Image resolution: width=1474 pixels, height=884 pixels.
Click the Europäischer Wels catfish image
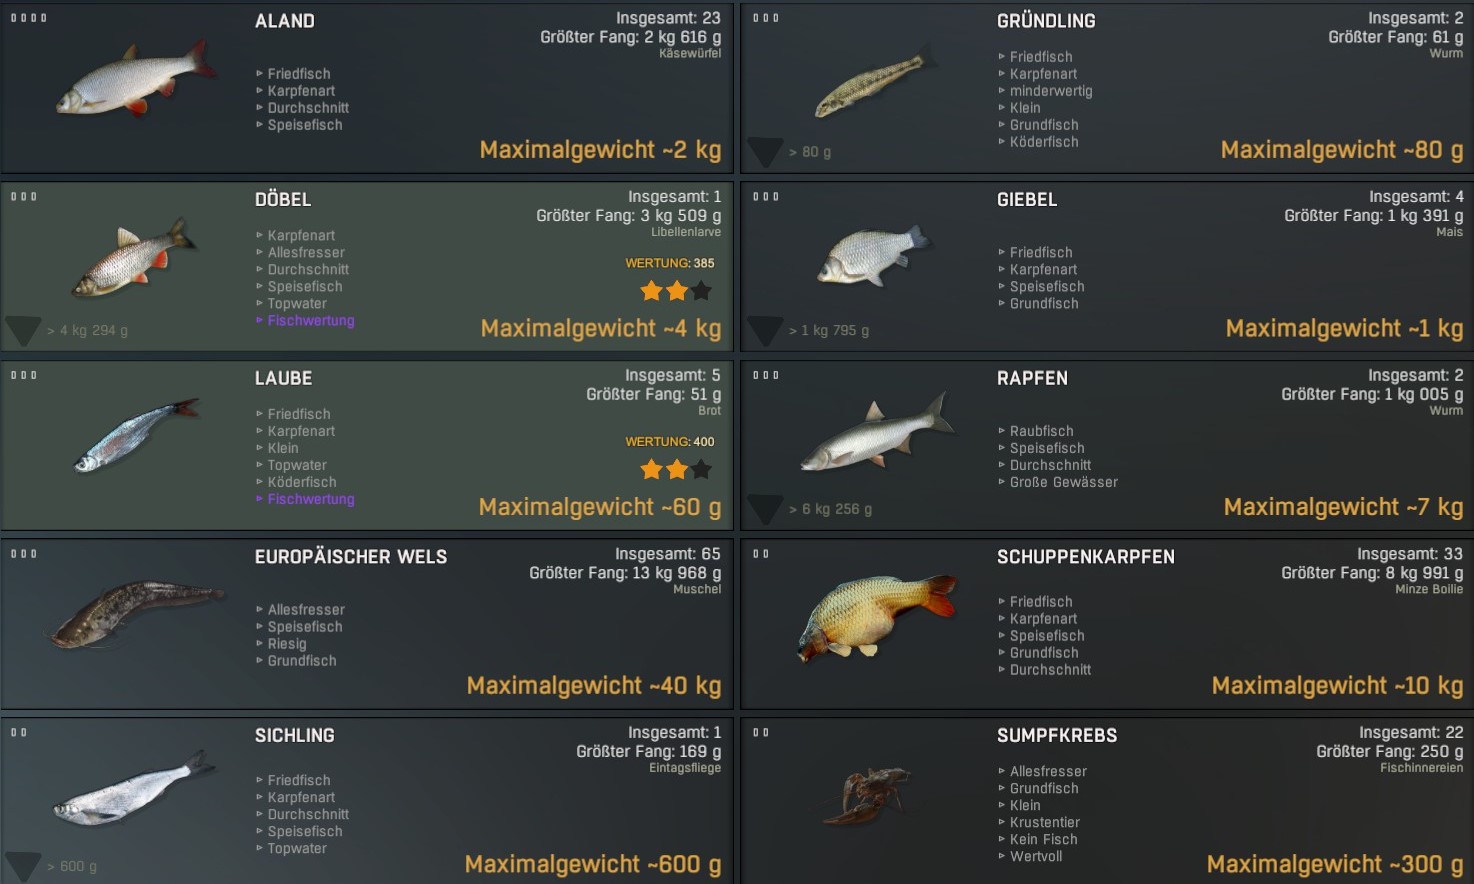point(135,612)
